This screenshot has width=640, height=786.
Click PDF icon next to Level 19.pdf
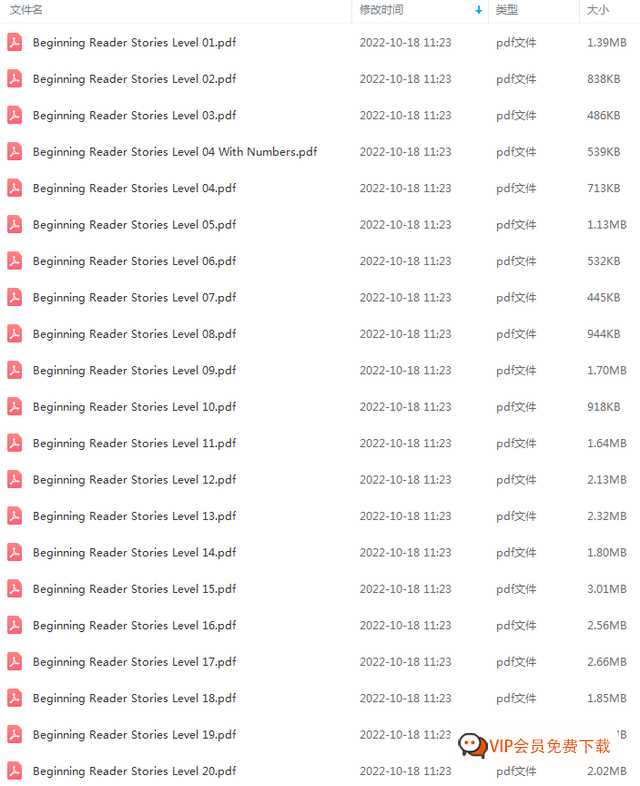[x=15, y=734]
